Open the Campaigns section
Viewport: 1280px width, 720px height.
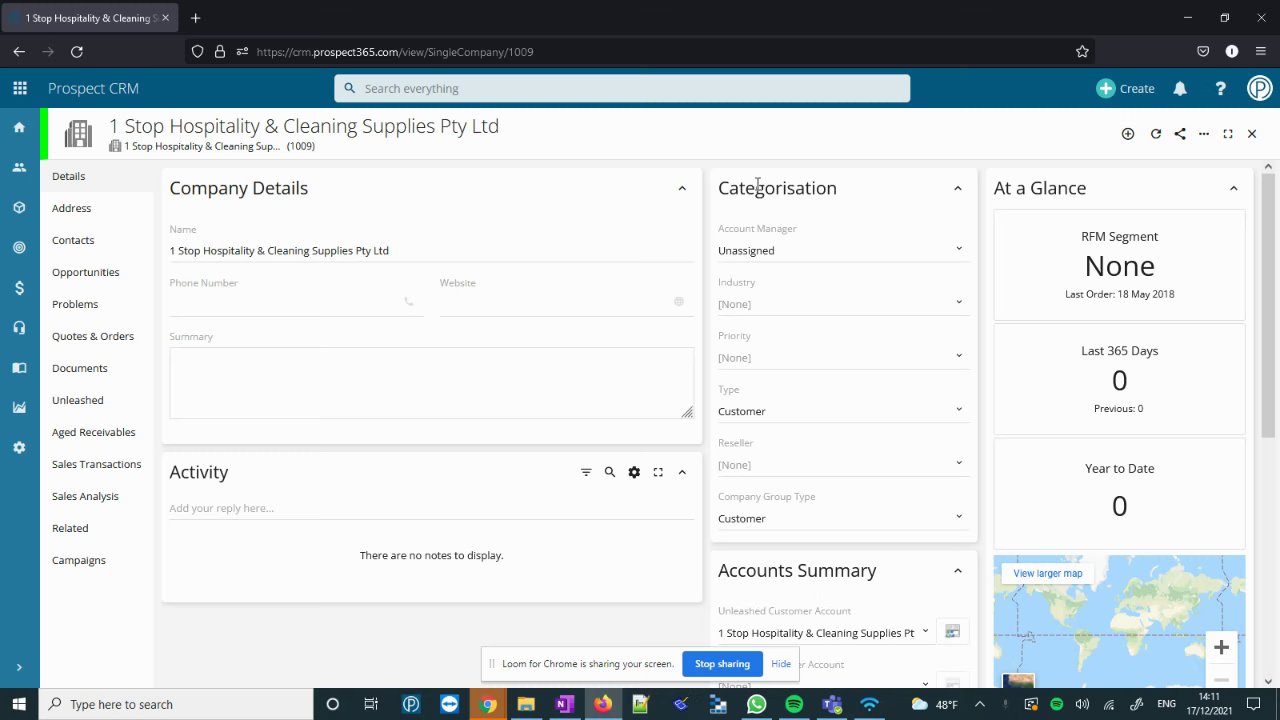(79, 560)
